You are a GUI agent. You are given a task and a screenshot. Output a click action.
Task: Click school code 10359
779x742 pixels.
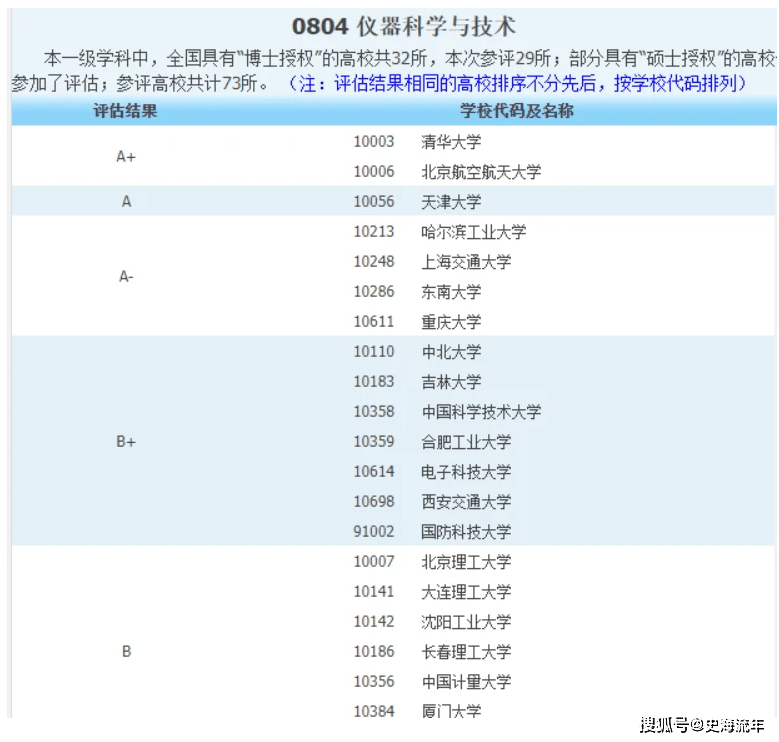374,441
